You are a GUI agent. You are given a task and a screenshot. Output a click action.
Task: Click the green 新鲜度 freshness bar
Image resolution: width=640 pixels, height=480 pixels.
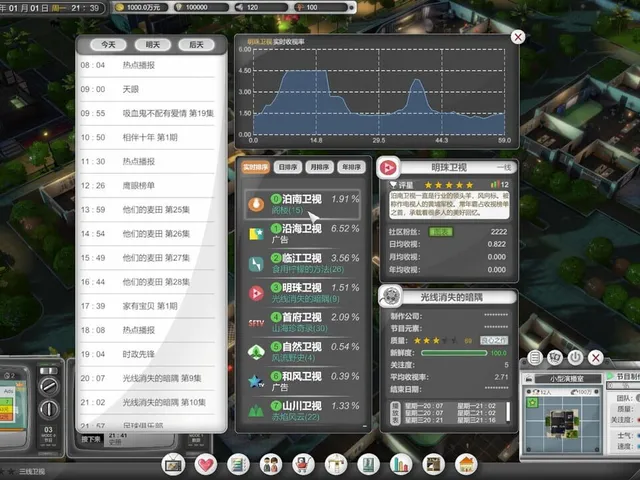click(454, 353)
